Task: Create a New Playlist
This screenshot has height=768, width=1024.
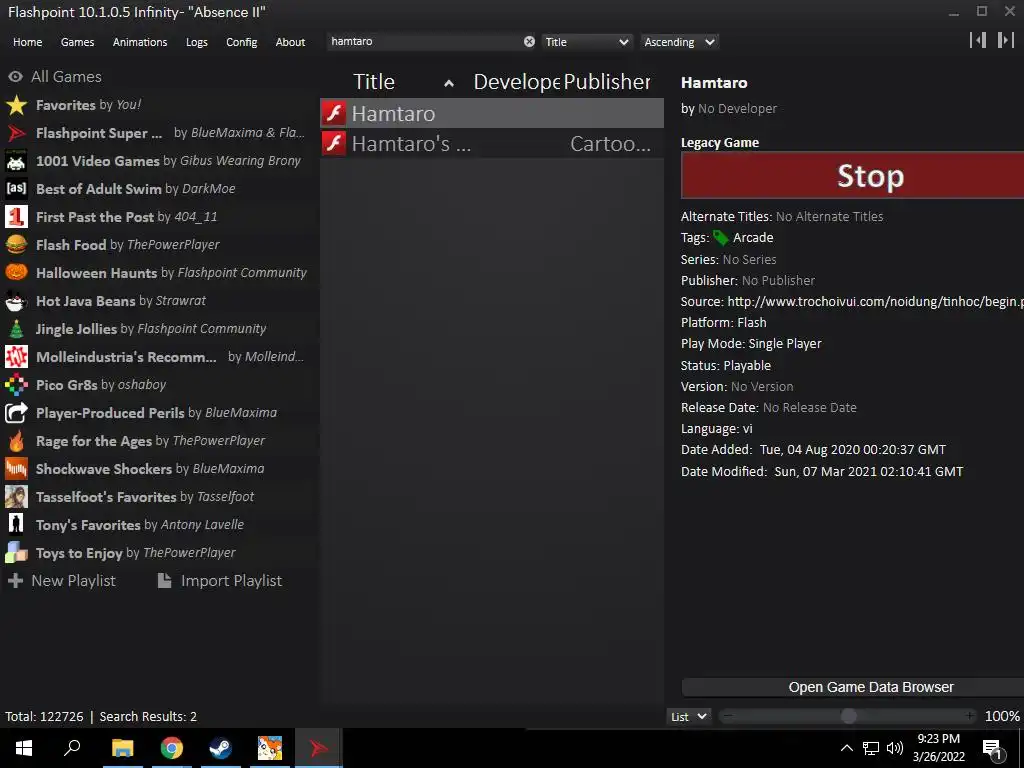Action: pyautogui.click(x=63, y=581)
